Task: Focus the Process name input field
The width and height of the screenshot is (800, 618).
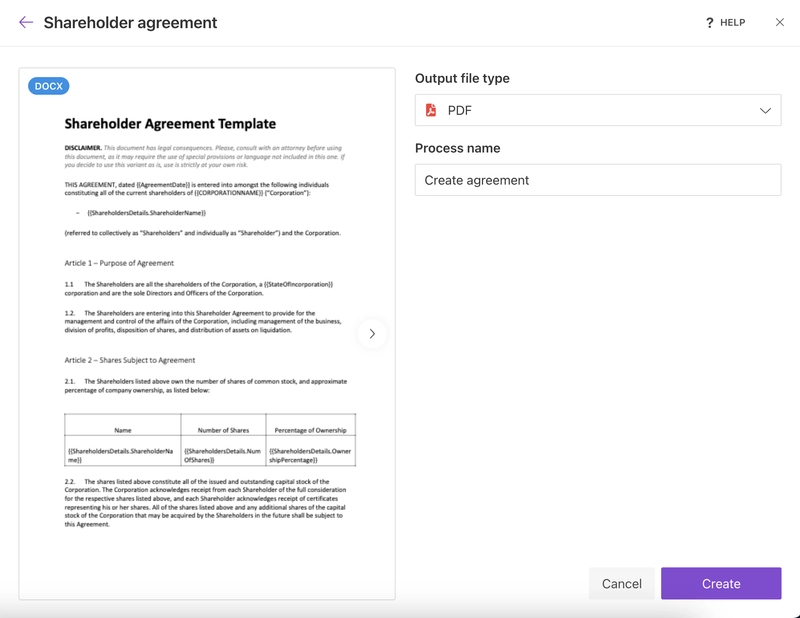Action: [598, 180]
